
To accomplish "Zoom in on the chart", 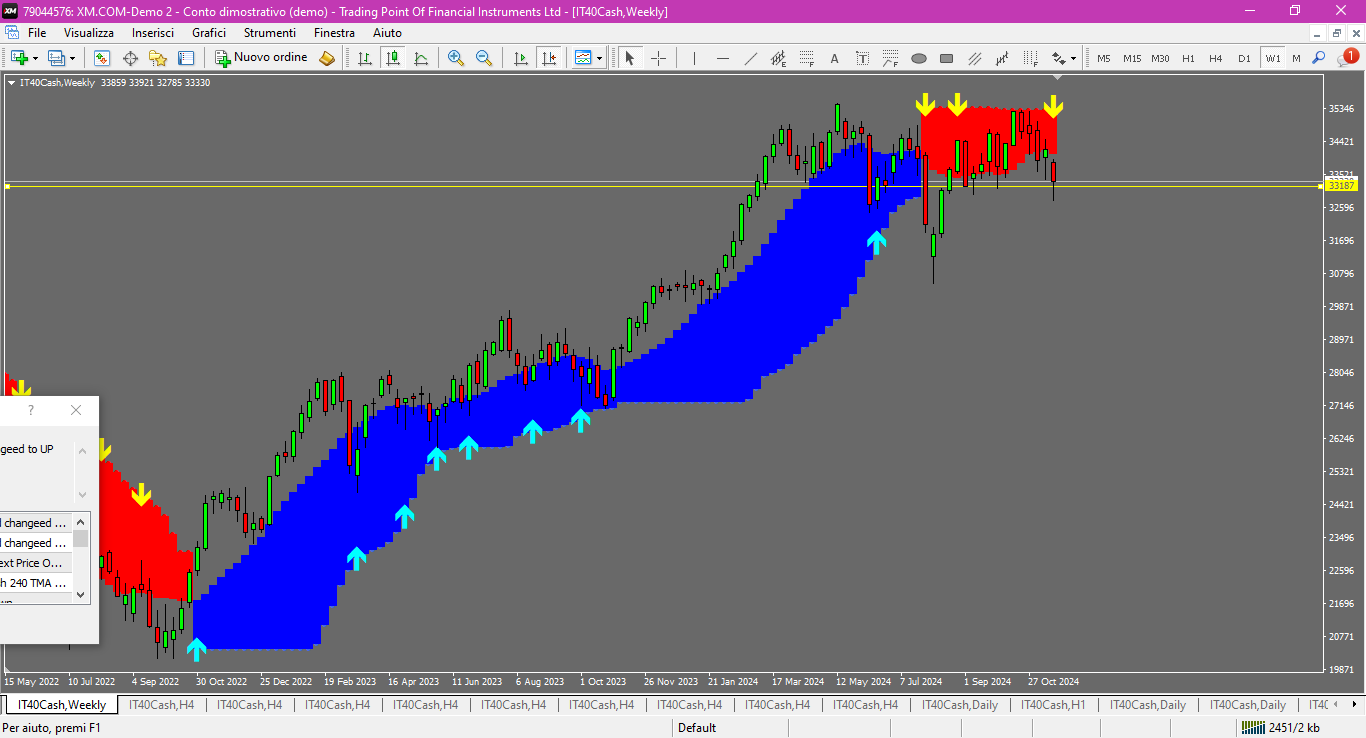I will [x=456, y=58].
